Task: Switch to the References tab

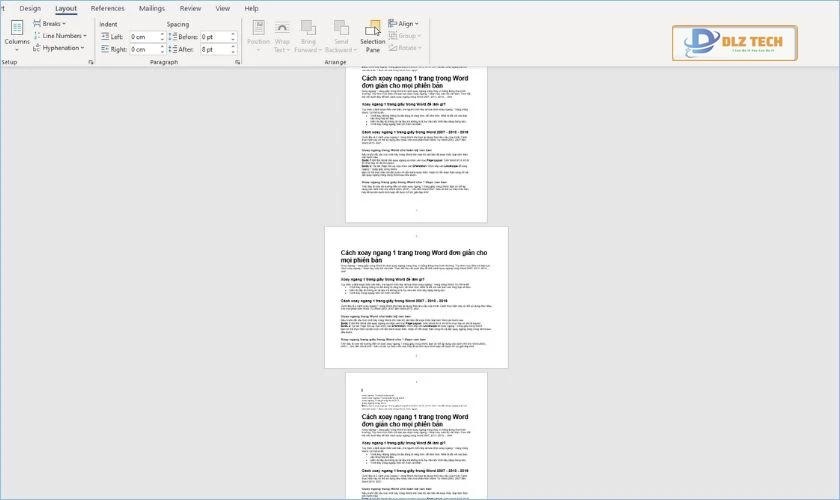Action: 108,8
